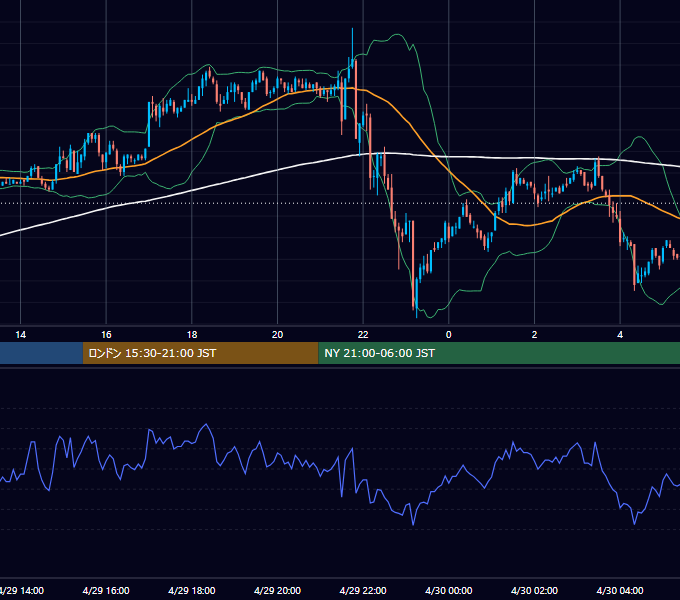Click the oscillator peak near 18:00

(x=206, y=425)
